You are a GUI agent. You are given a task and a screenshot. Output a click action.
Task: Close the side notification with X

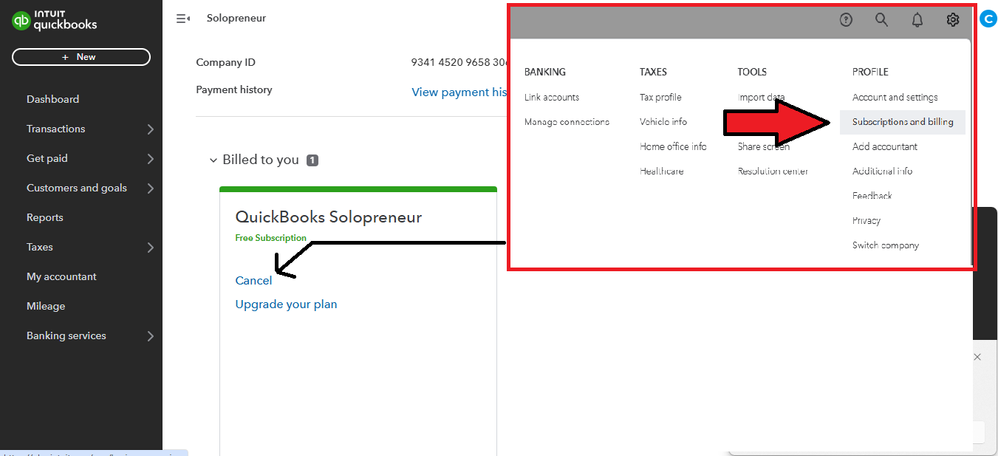(978, 357)
